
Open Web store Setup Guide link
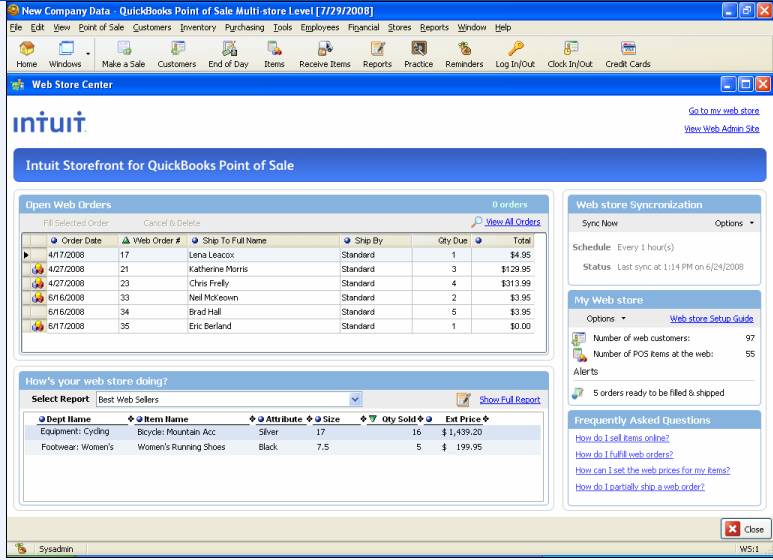[x=711, y=319]
